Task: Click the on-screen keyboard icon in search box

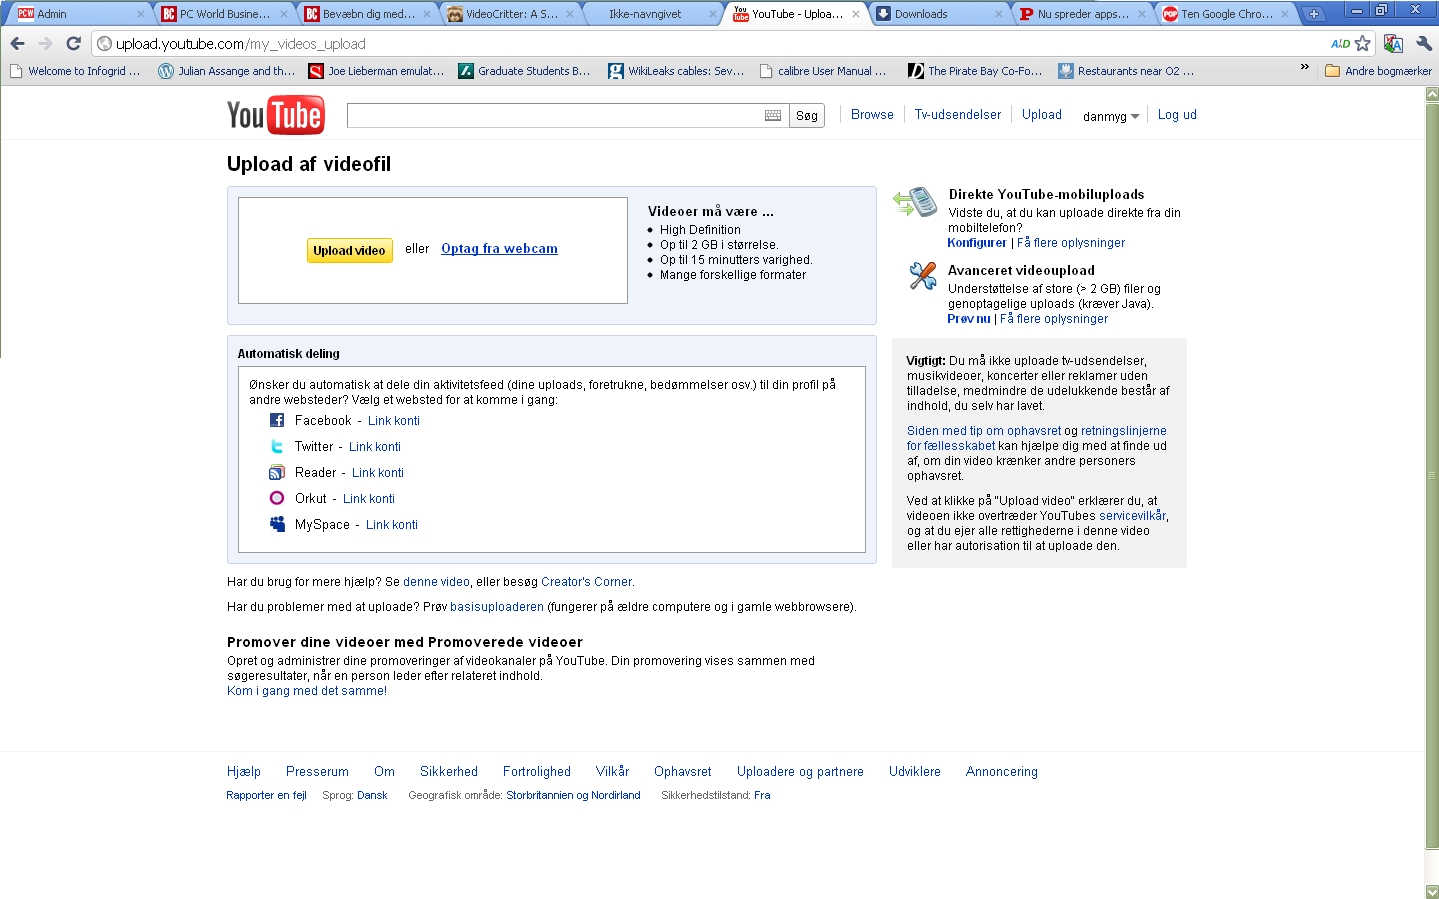Action: (773, 116)
